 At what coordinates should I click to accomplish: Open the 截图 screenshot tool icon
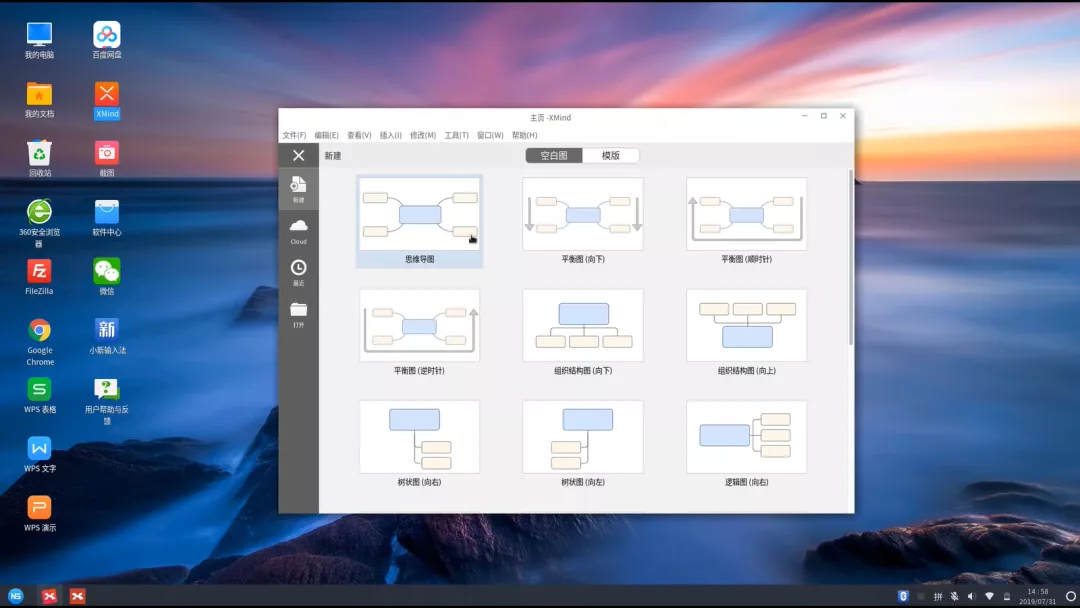[107, 158]
